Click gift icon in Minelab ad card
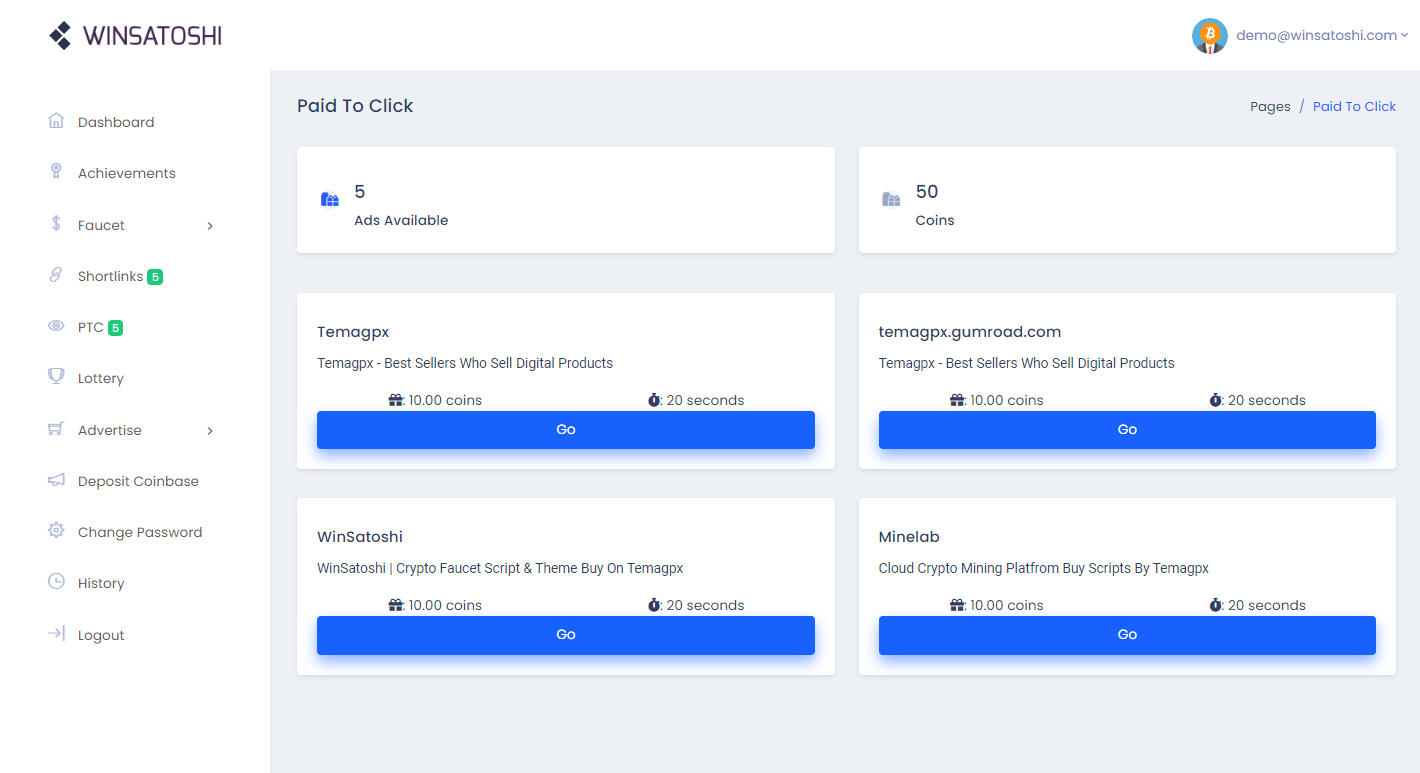The image size is (1420, 773). click(957, 605)
